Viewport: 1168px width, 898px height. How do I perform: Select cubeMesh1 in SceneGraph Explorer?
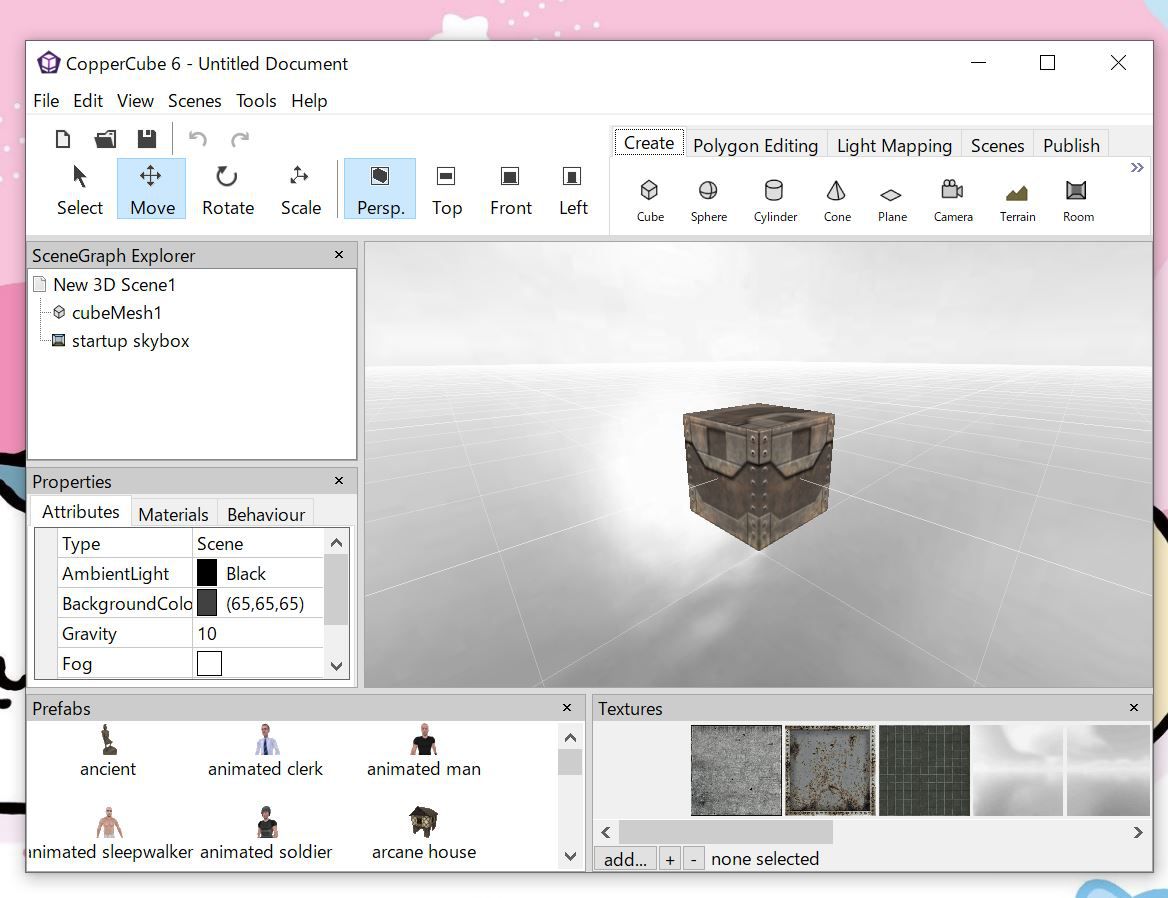116,313
